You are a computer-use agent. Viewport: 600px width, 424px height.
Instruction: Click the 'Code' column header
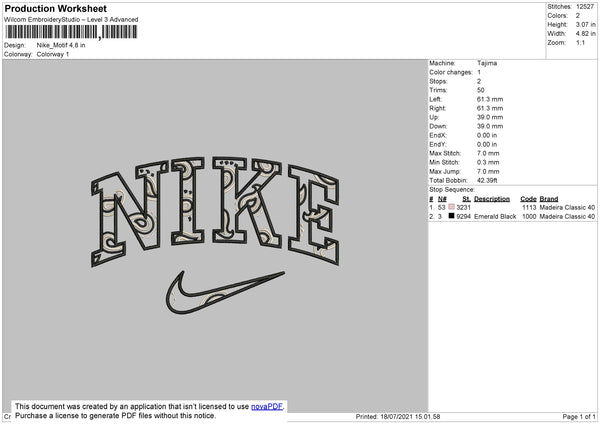[528, 199]
